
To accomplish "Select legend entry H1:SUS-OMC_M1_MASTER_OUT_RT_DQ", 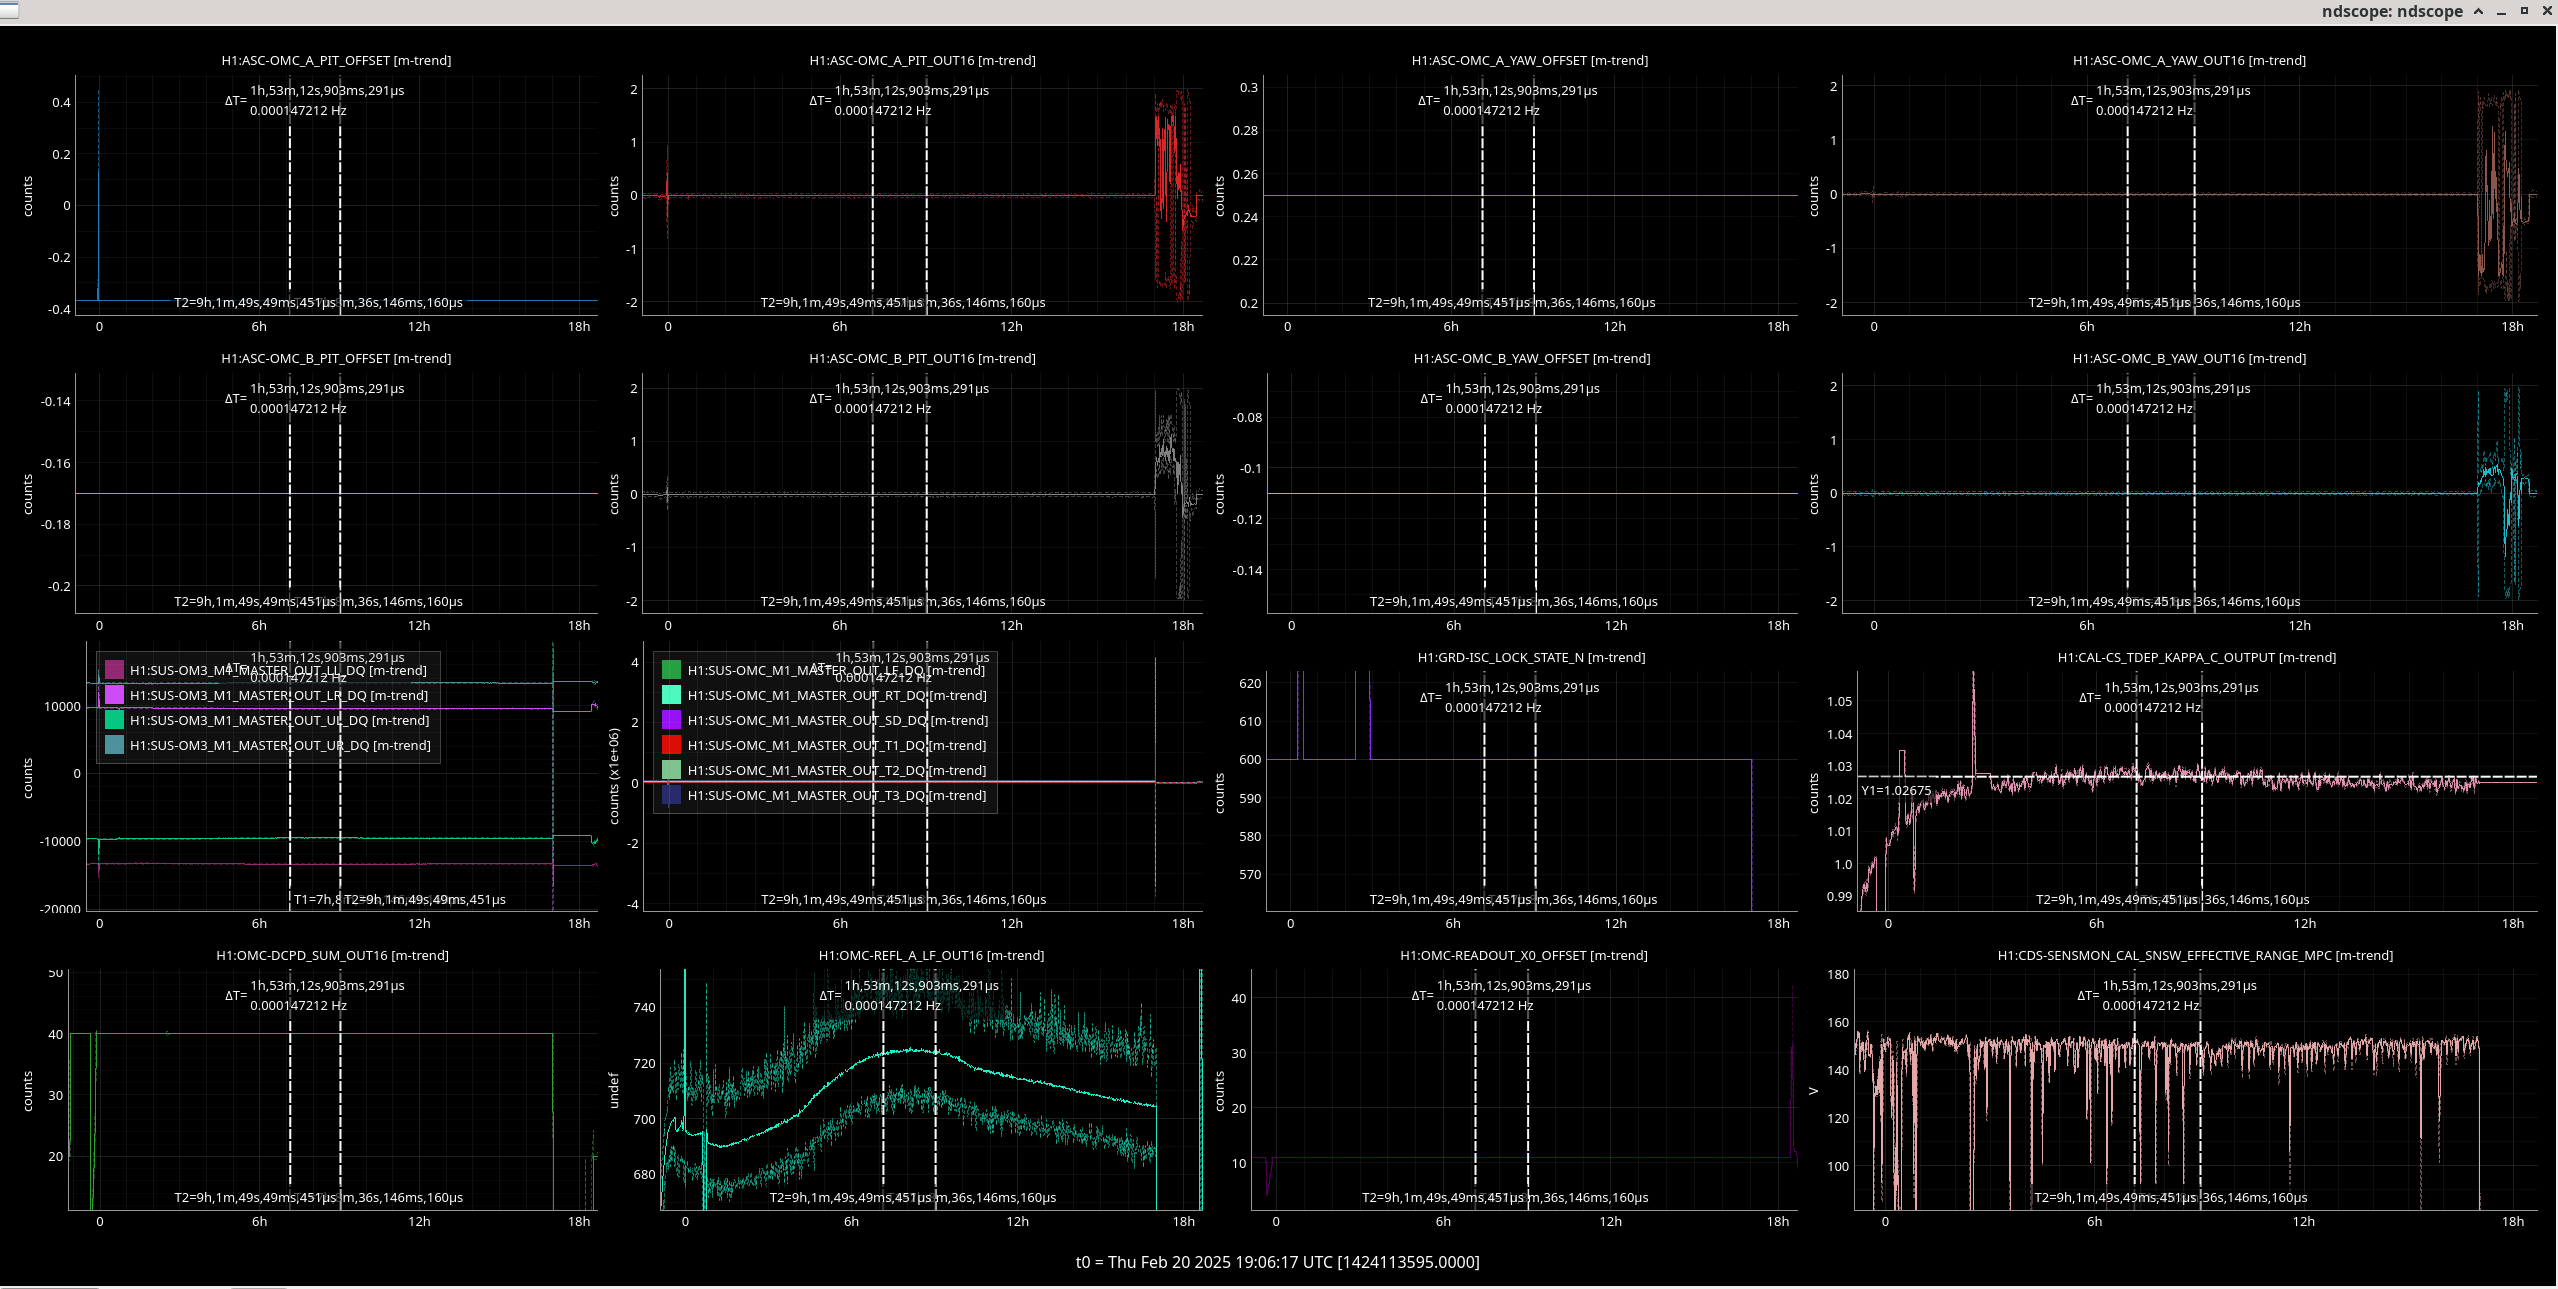I will pyautogui.click(x=837, y=695).
